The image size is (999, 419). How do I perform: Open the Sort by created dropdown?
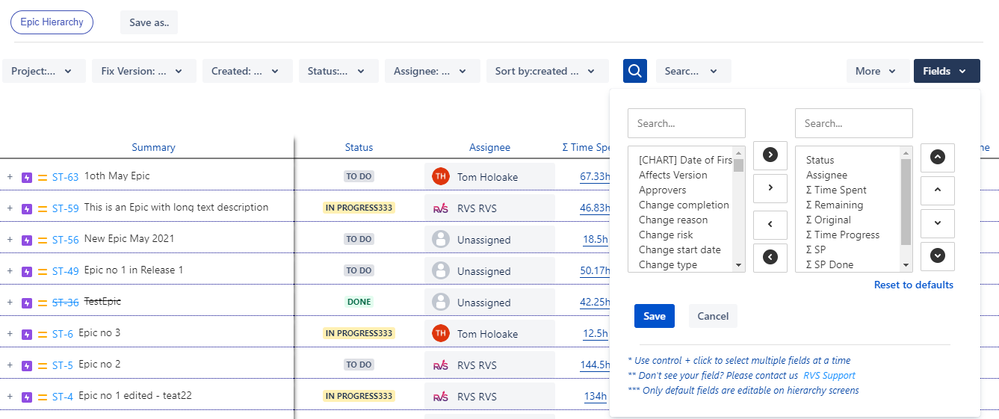click(547, 71)
